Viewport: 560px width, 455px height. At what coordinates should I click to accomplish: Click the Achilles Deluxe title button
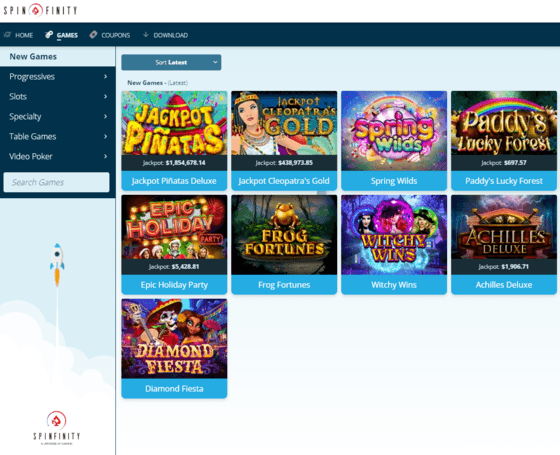[x=504, y=285]
